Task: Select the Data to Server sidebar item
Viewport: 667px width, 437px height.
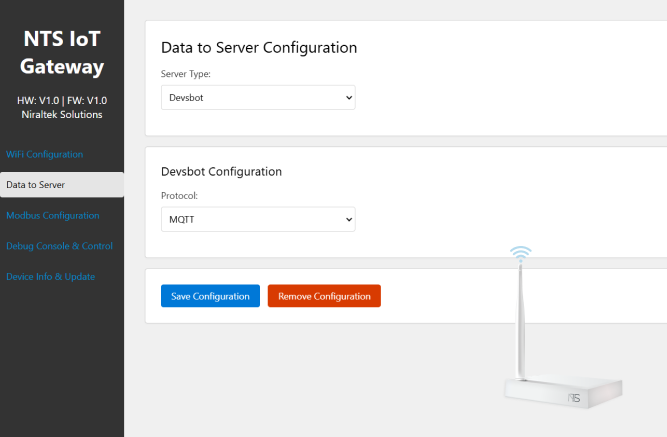Action: pyautogui.click(x=62, y=185)
